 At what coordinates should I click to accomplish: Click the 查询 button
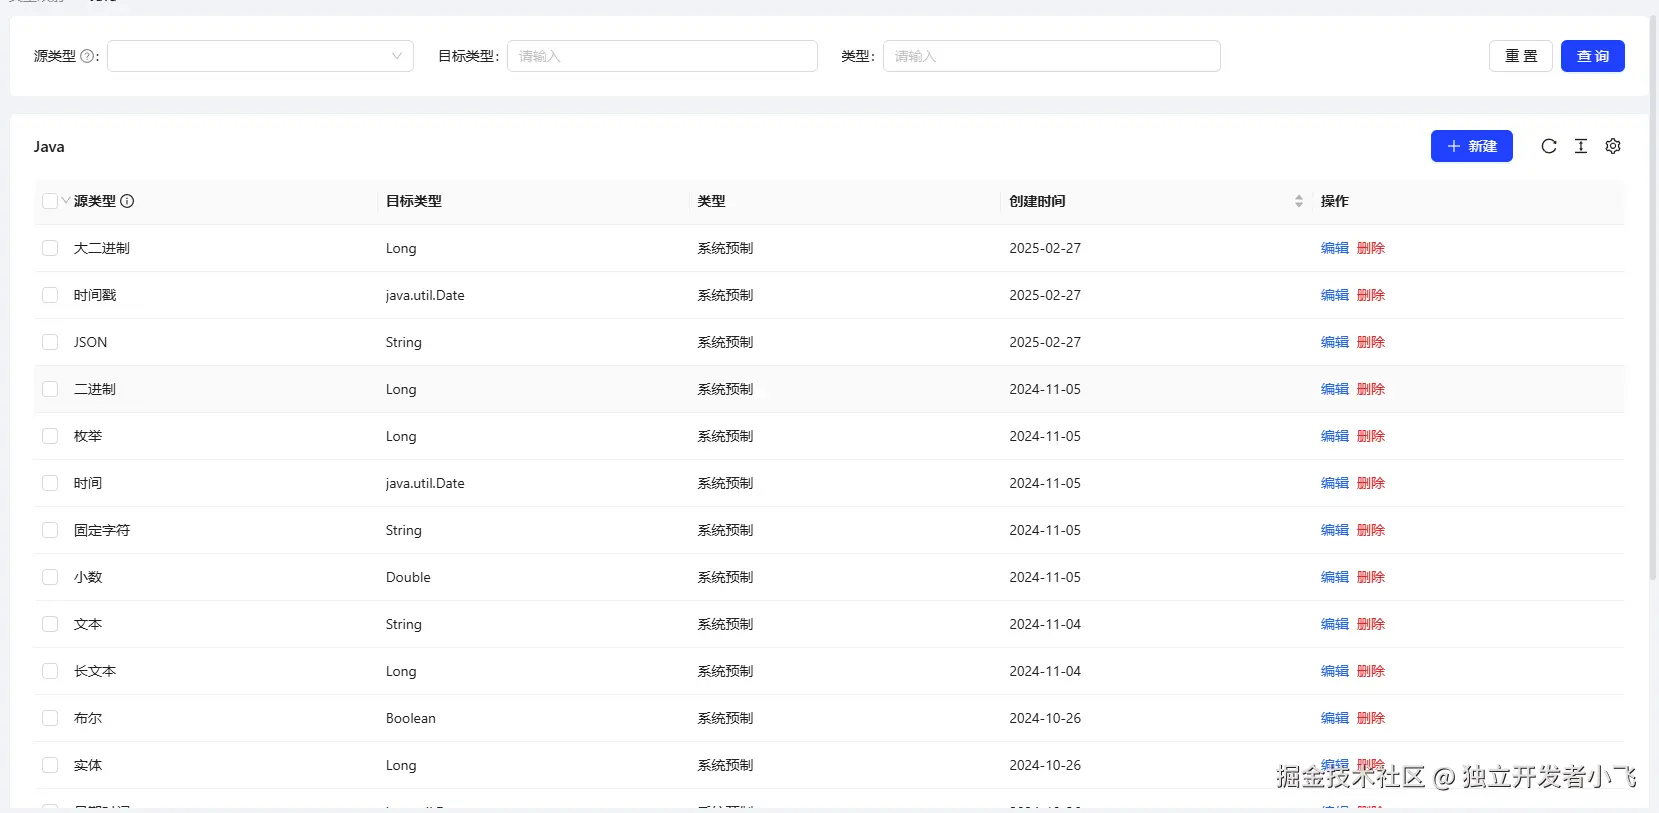1592,56
